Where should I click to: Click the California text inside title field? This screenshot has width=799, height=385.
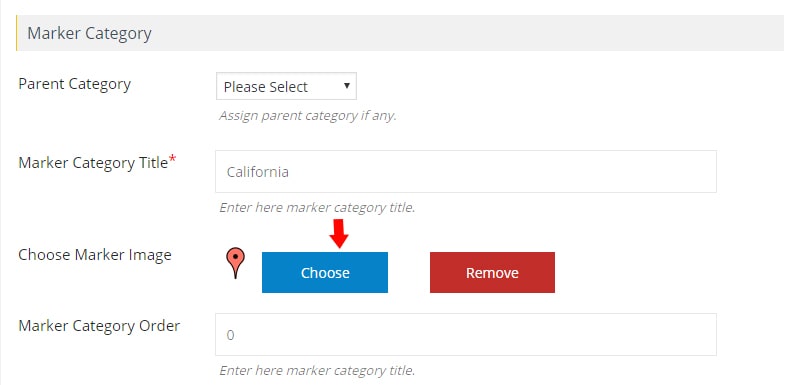click(x=258, y=172)
